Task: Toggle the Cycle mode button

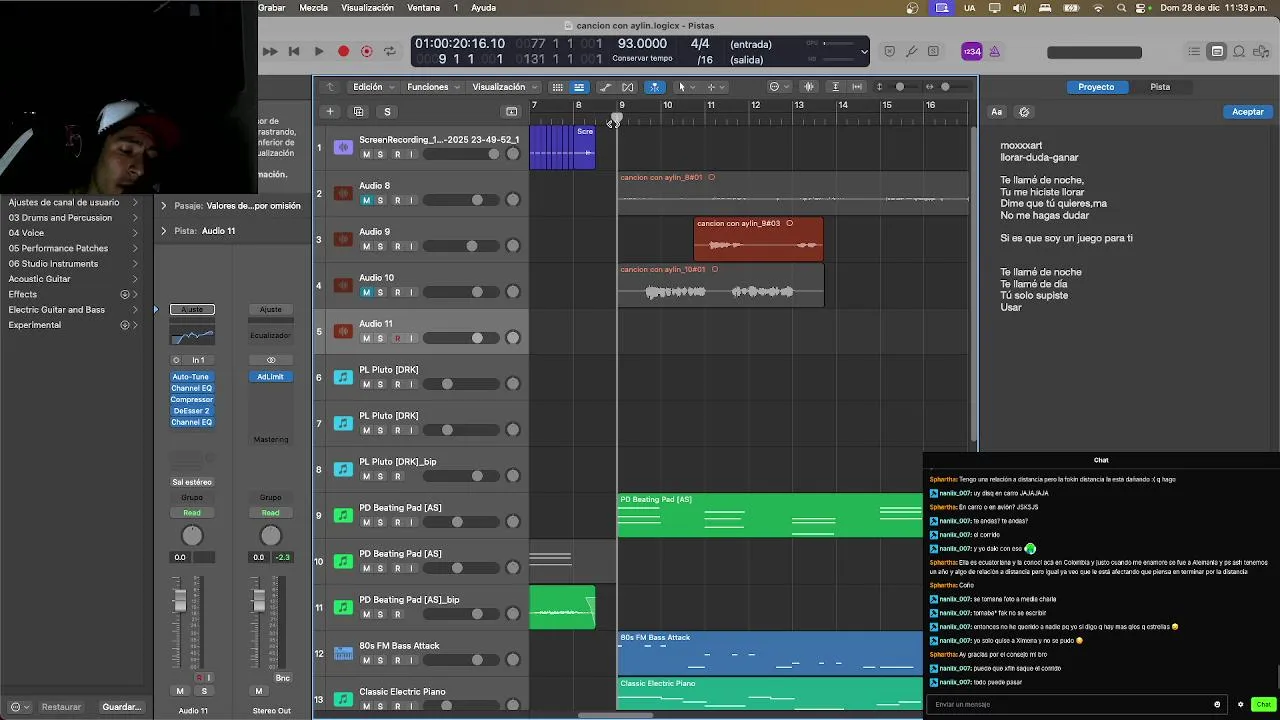Action: [390, 51]
